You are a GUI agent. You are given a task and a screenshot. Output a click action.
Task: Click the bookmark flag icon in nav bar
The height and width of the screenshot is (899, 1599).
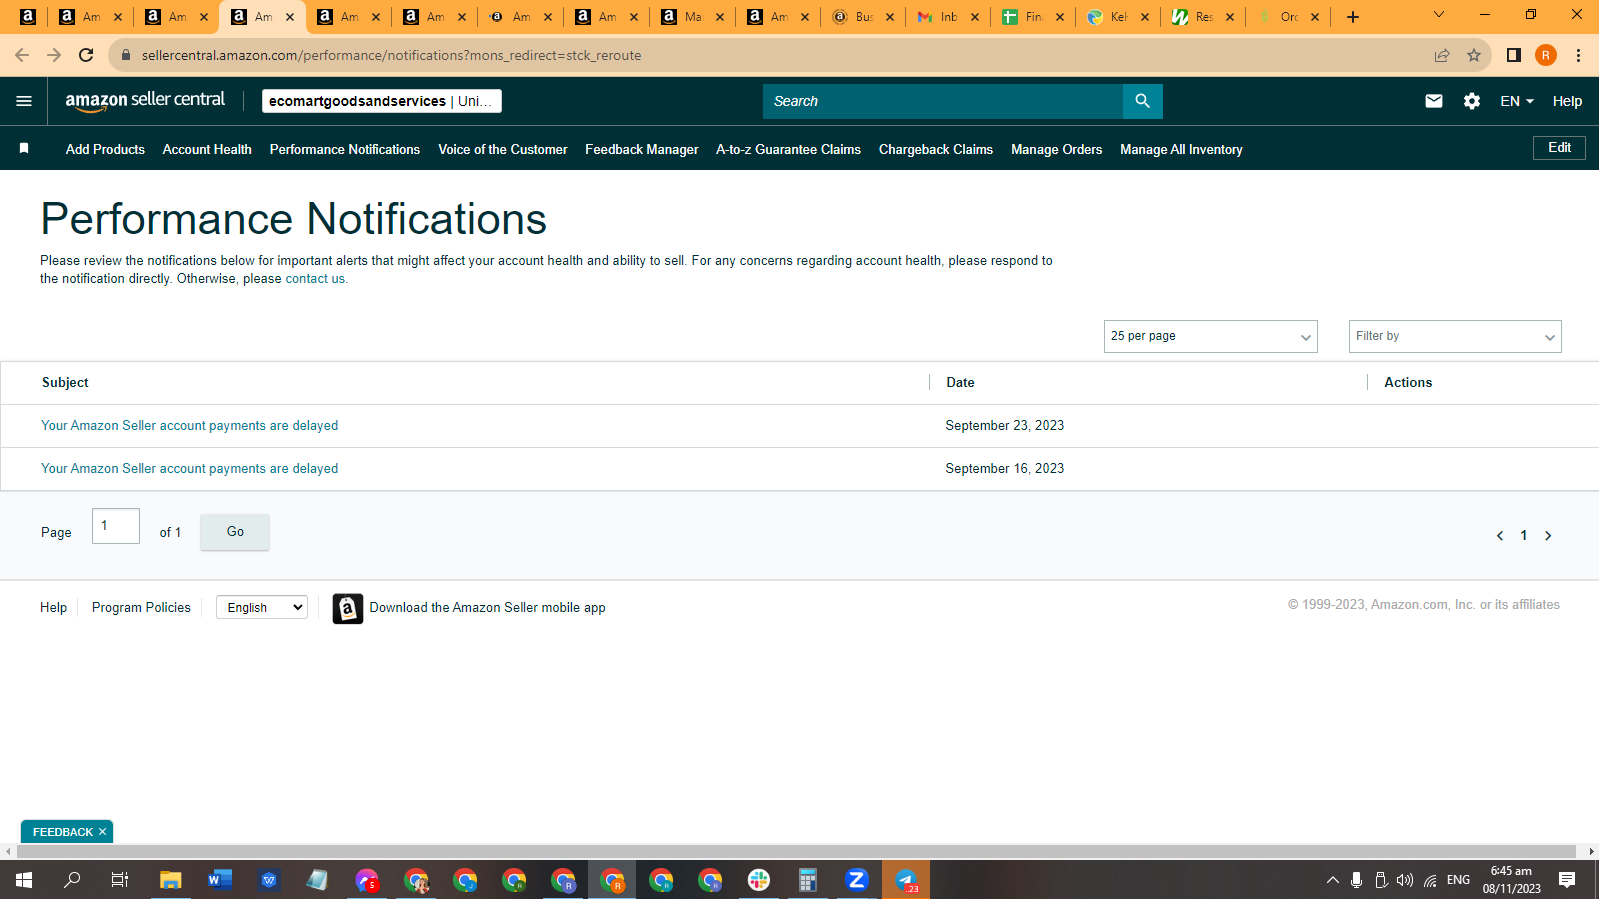pyautogui.click(x=24, y=149)
